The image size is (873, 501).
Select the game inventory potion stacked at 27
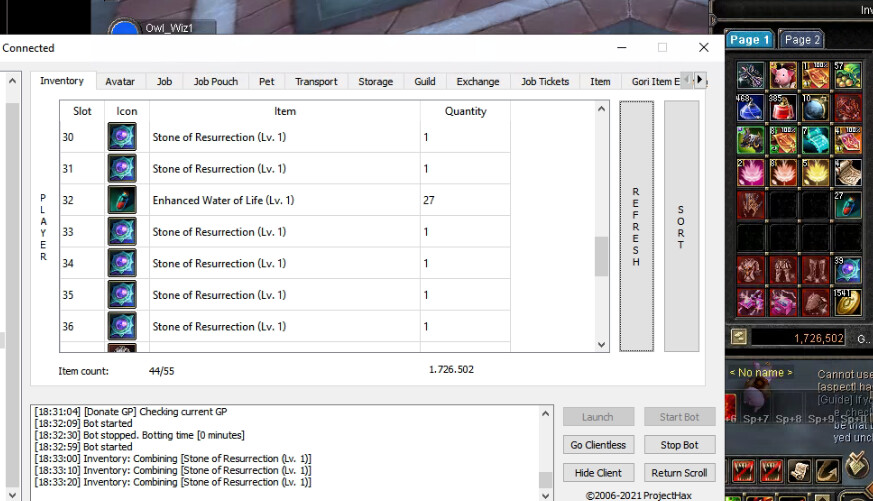pos(848,205)
